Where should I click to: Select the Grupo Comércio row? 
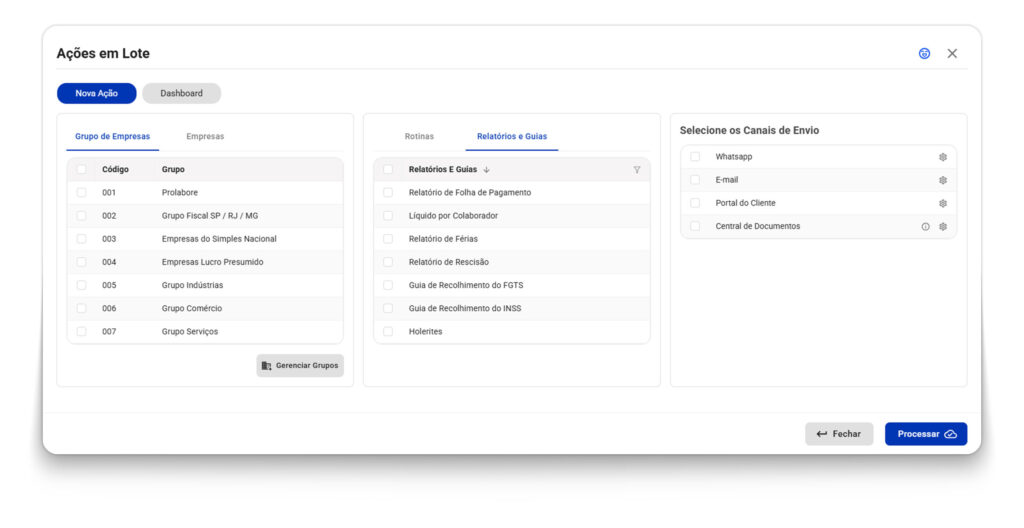pyautogui.click(x=192, y=308)
